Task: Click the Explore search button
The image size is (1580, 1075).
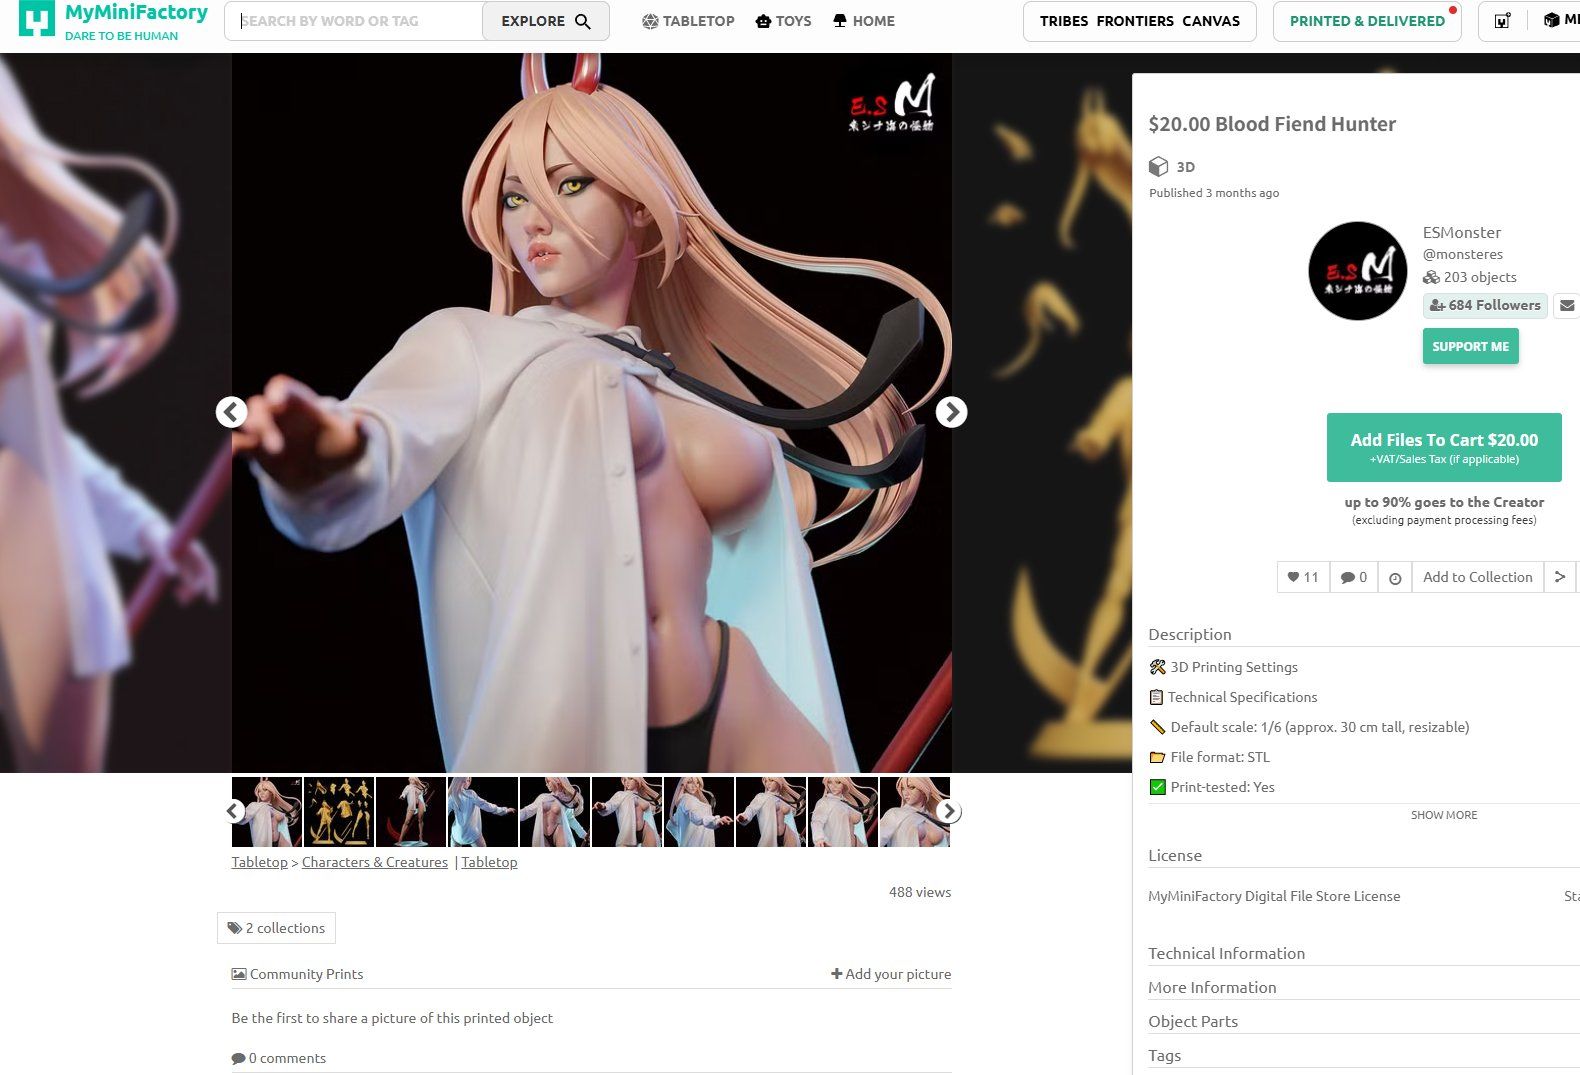Action: tap(546, 21)
